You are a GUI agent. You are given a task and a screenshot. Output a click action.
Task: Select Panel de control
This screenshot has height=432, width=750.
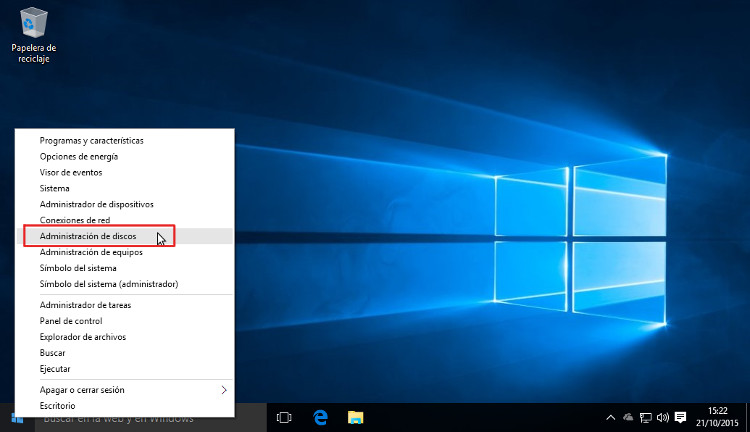point(124,321)
